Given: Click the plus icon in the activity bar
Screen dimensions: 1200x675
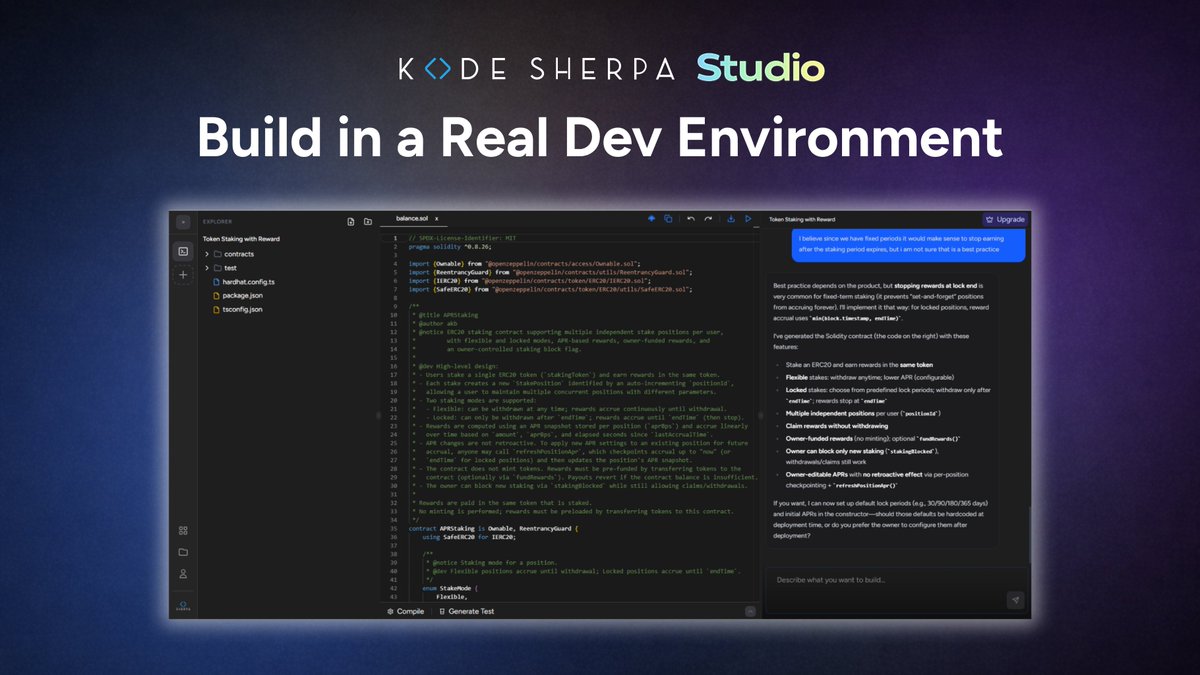Looking at the screenshot, I should 184,275.
